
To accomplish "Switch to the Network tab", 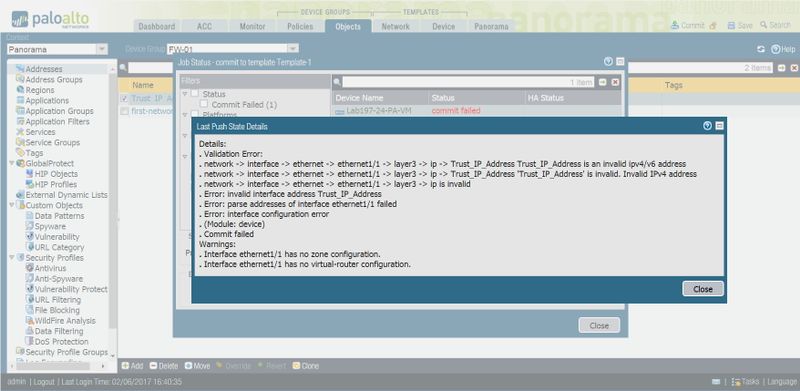I will point(395,27).
